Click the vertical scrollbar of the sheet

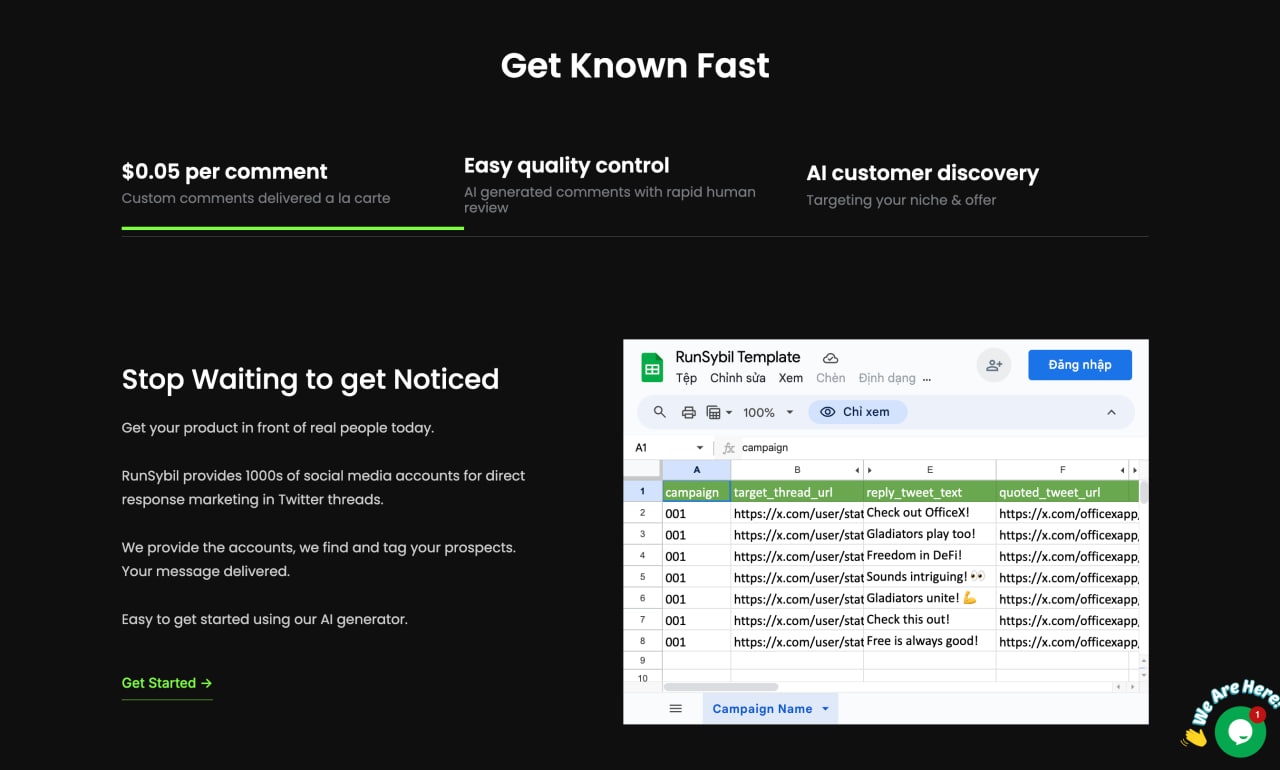(x=1143, y=490)
